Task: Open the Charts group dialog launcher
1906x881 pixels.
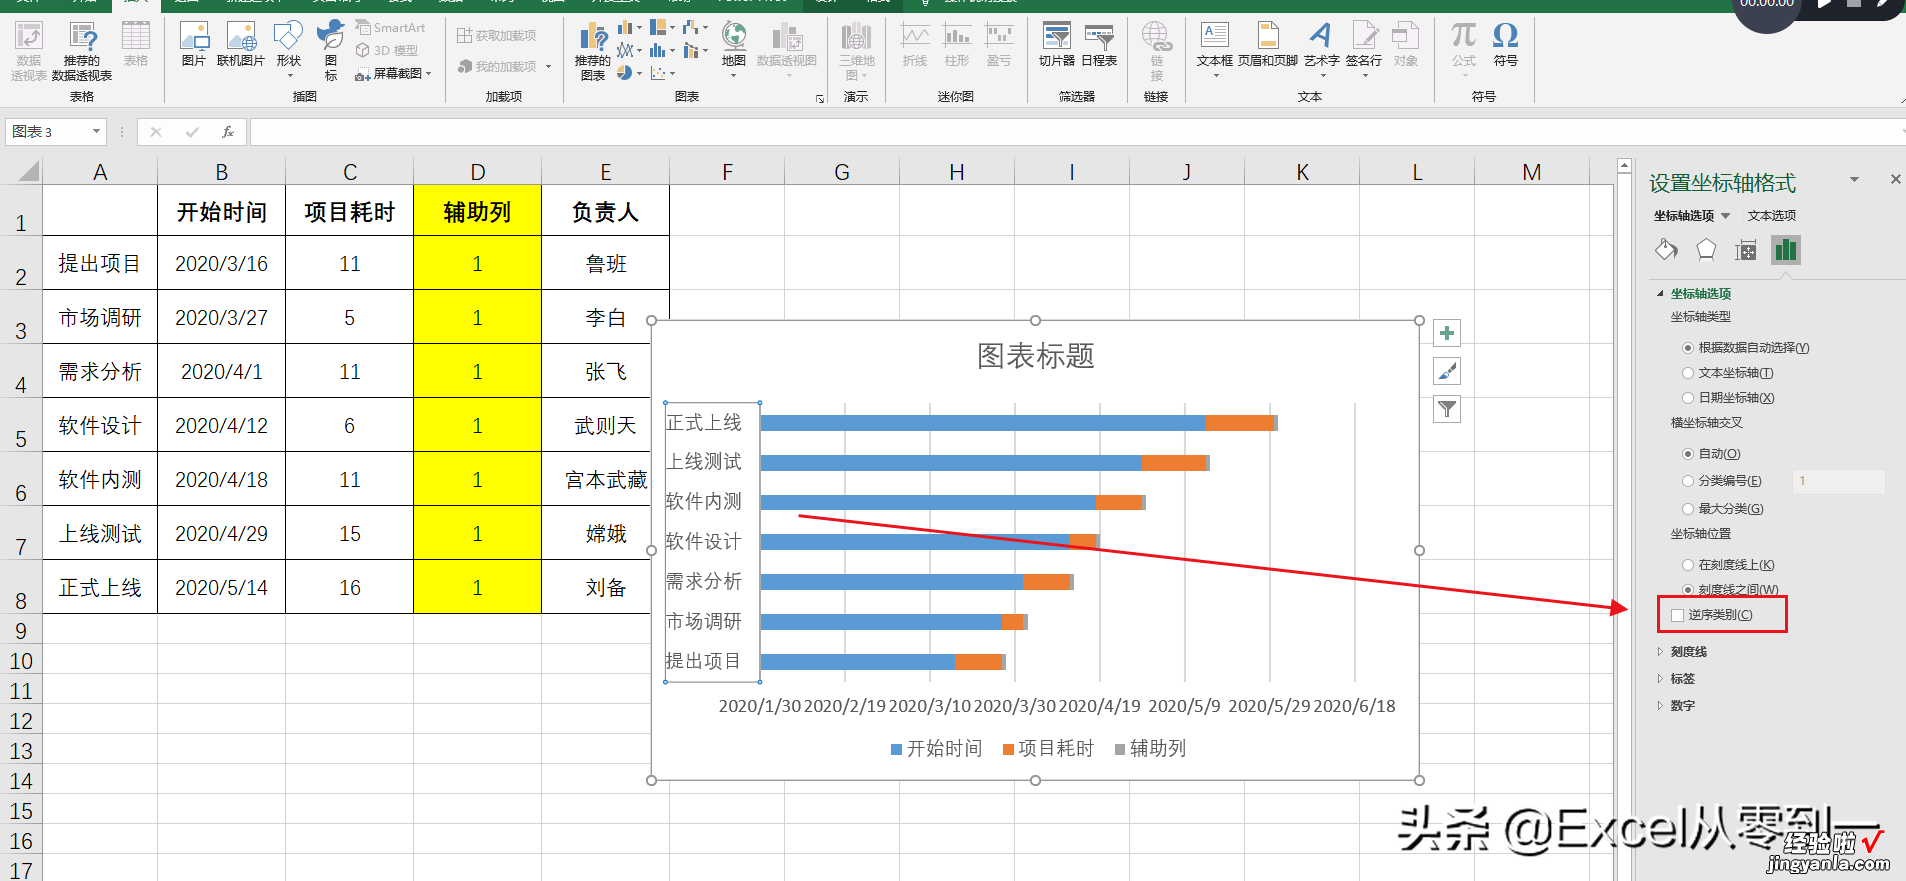Action: coord(820,99)
